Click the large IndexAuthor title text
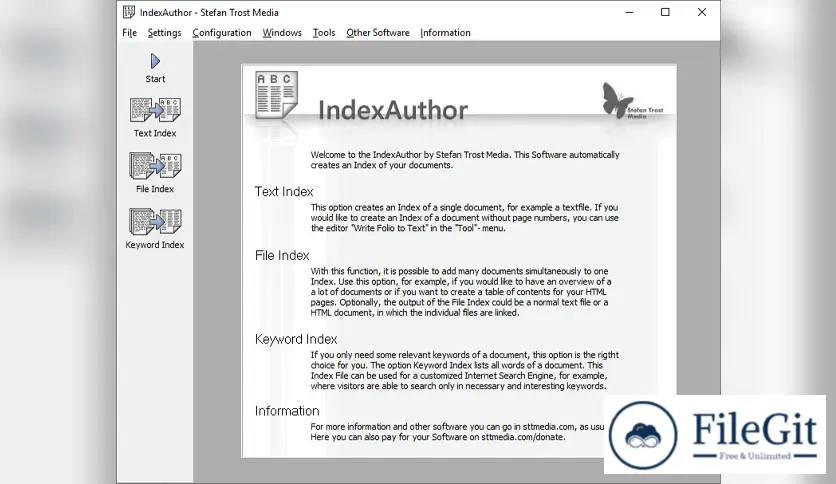Viewport: 836px width, 484px height. point(393,110)
